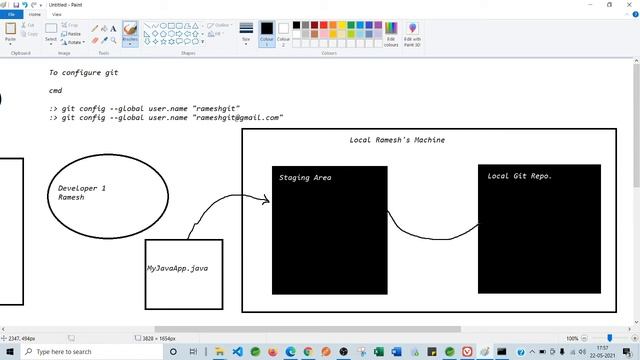The image size is (640, 360).
Task: Open Customize Quick Access Toolbar arrow
Action: (41, 5)
